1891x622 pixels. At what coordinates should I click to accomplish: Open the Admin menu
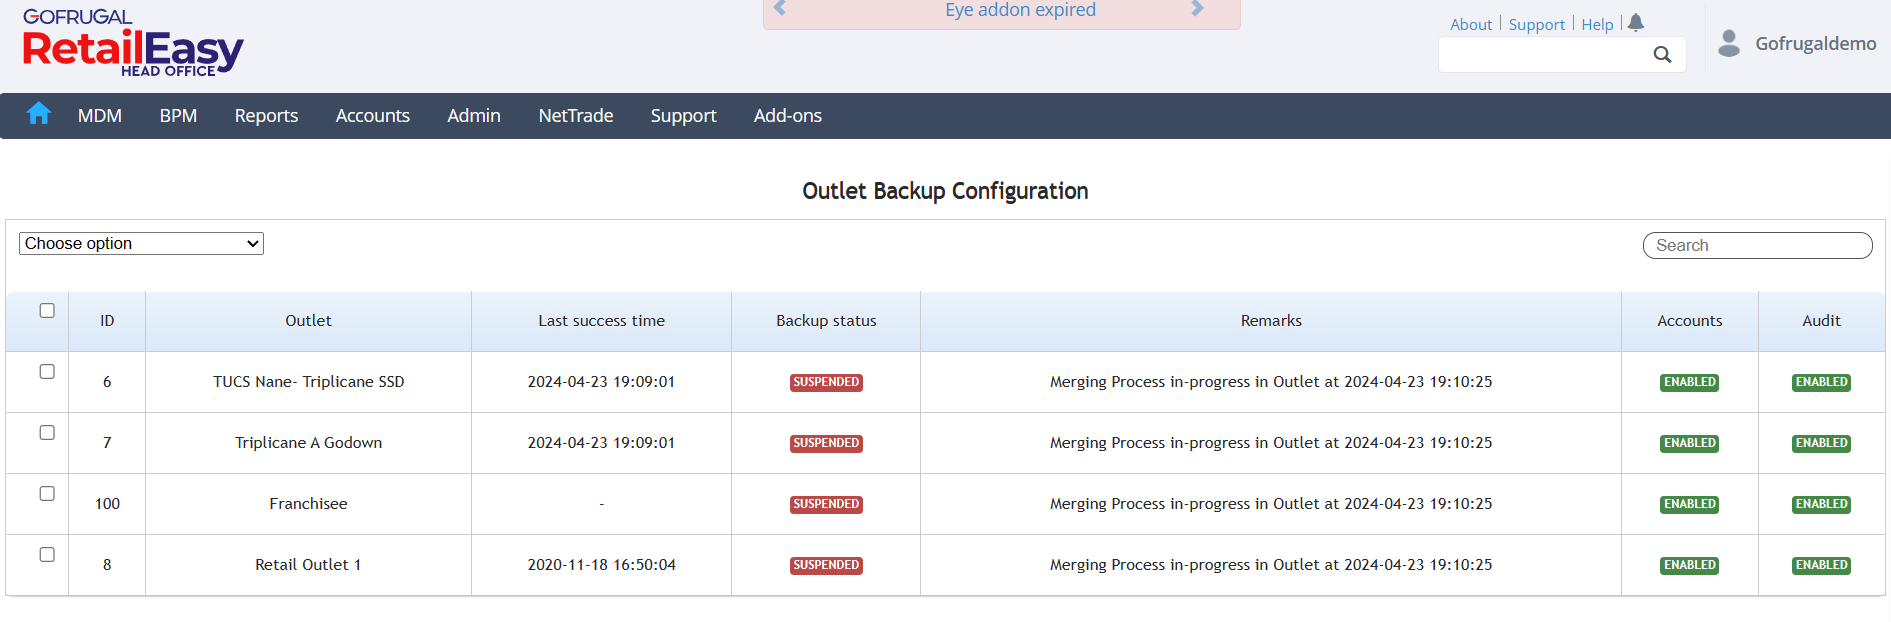[474, 116]
